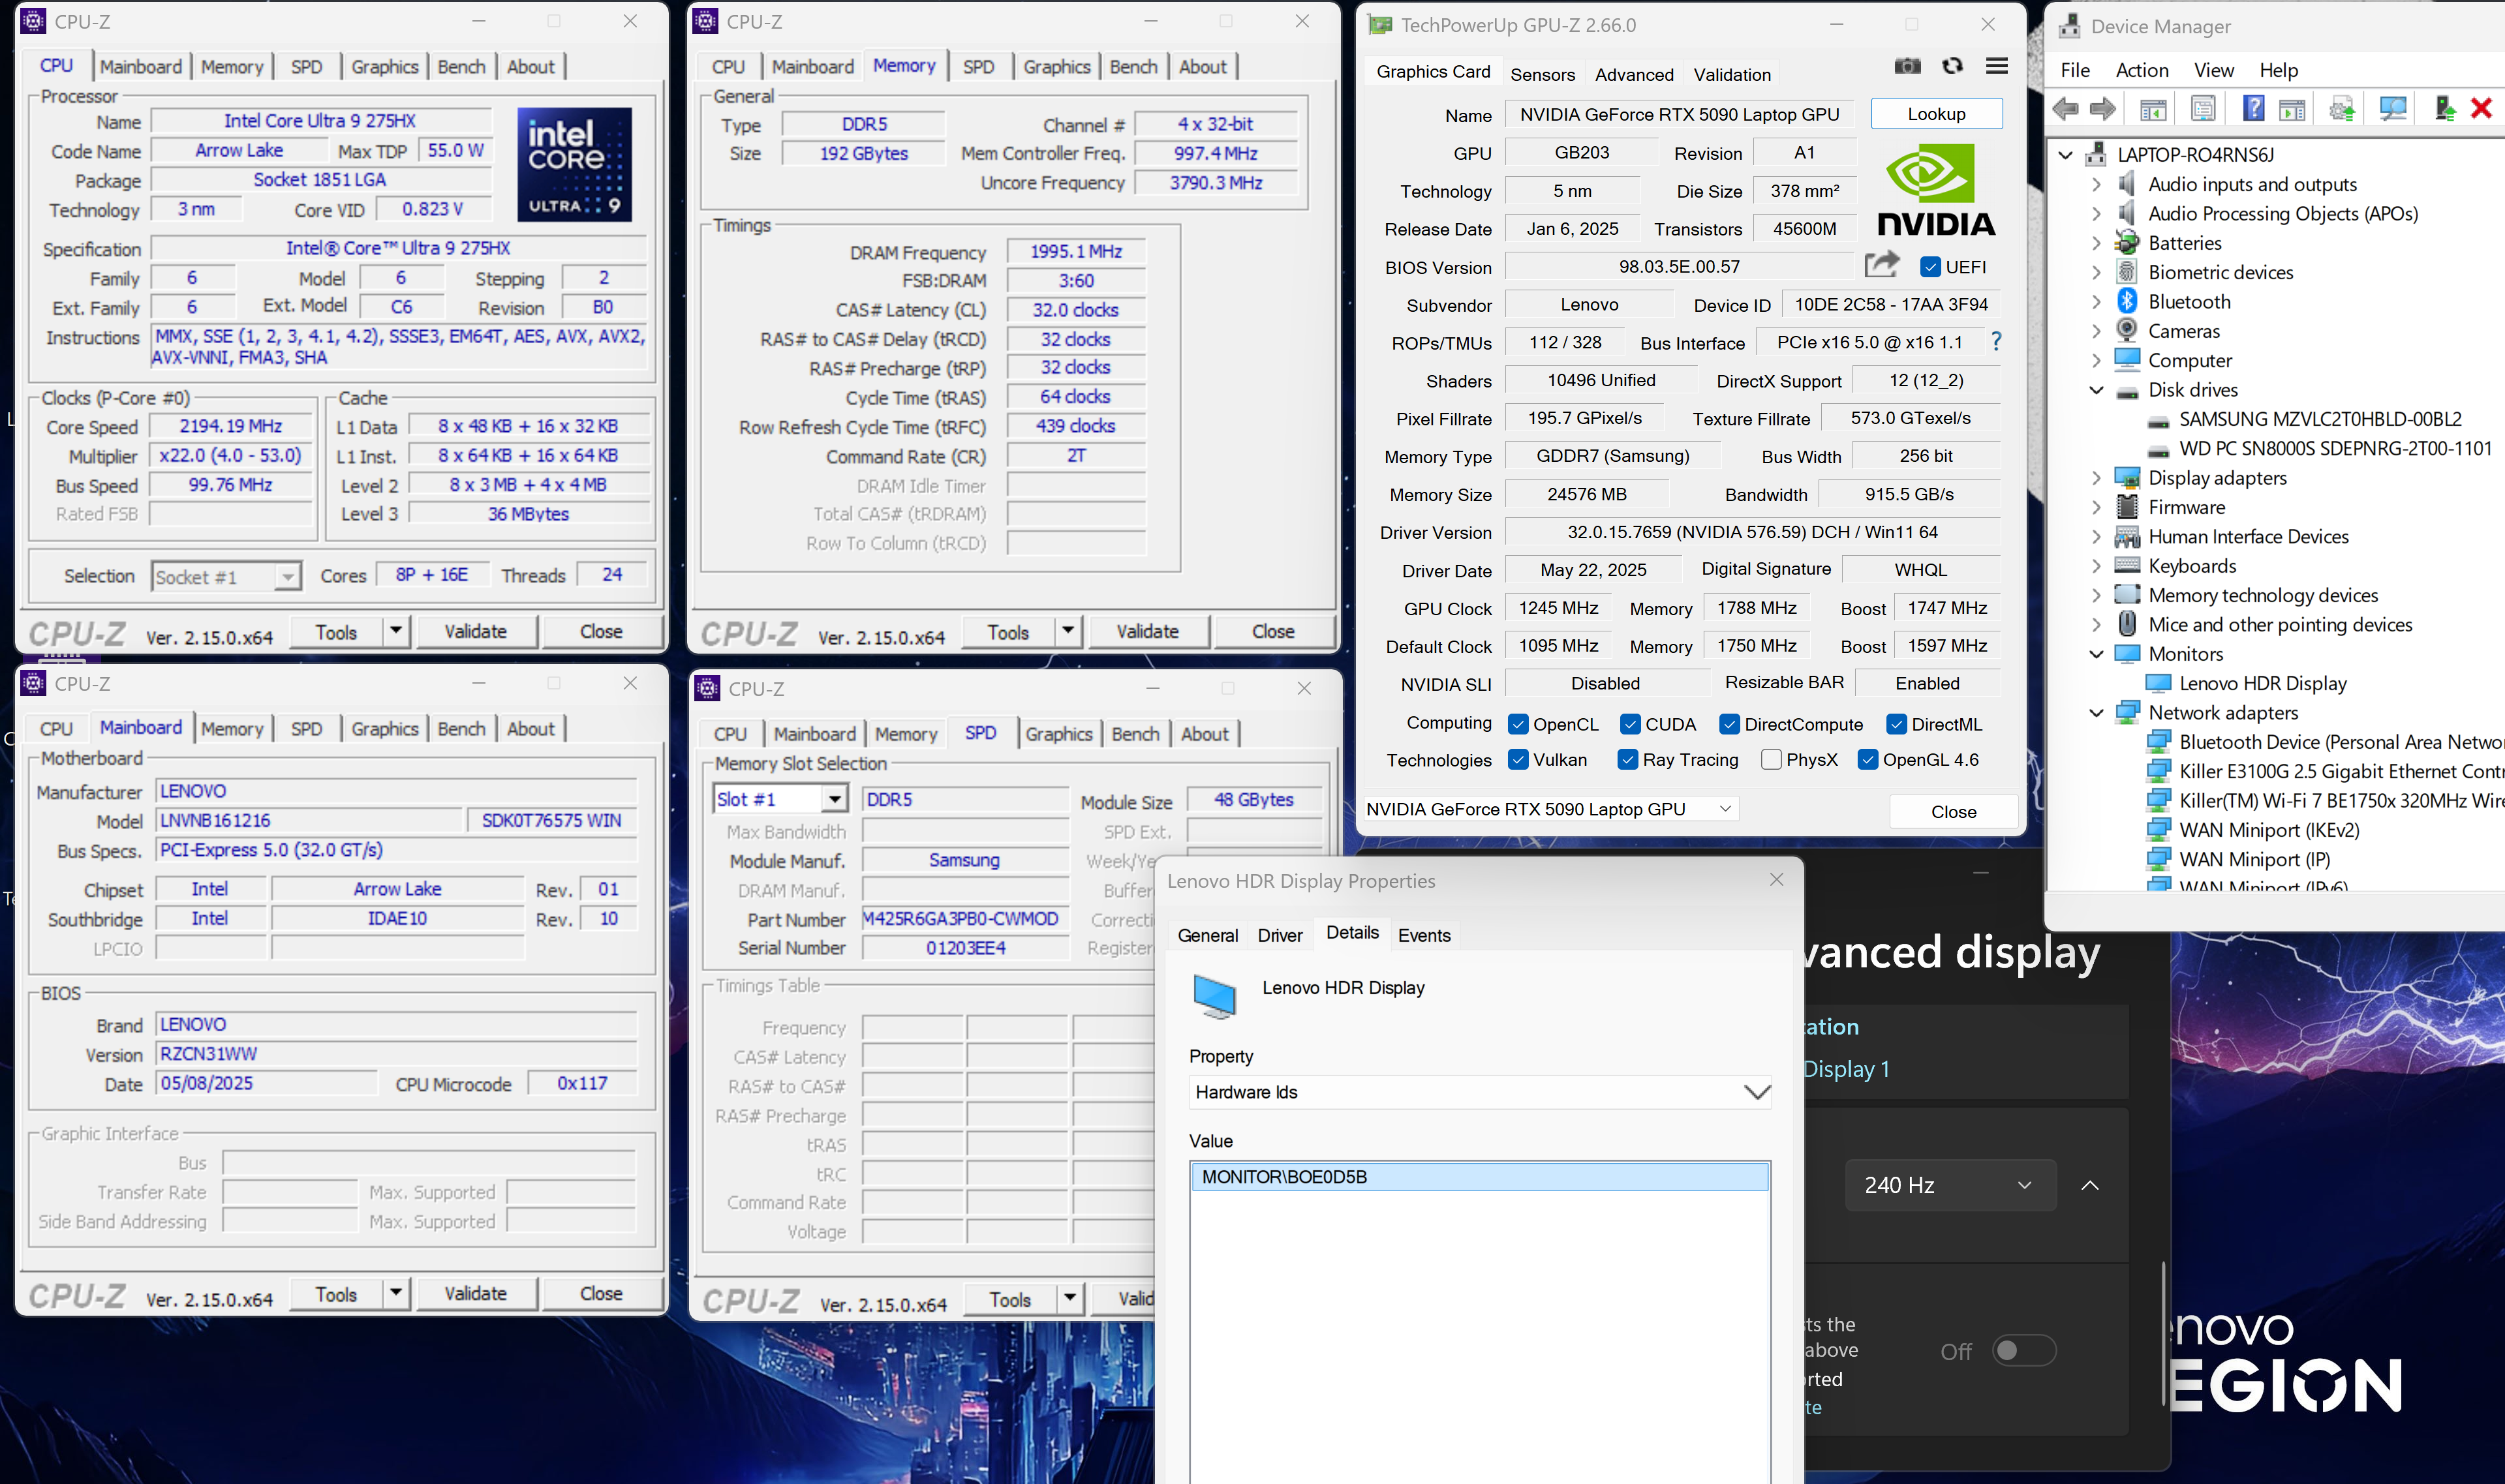Select the Killer E3100G Ethernet adapter icon
The width and height of the screenshot is (2505, 1484).
2158,771
